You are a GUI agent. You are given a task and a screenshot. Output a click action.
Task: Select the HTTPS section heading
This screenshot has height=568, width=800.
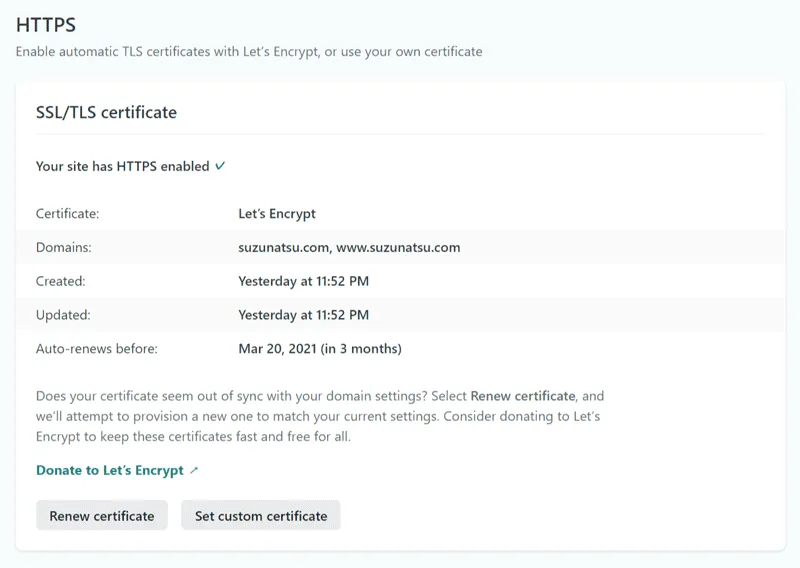tap(46, 24)
